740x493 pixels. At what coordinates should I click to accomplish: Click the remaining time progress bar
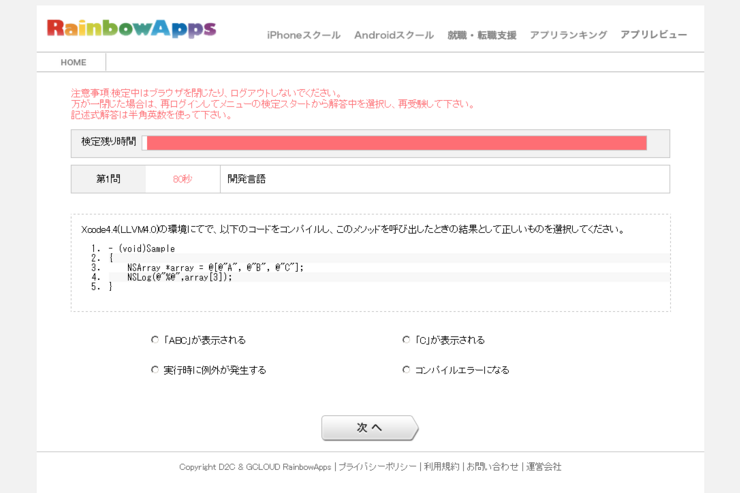(x=396, y=143)
